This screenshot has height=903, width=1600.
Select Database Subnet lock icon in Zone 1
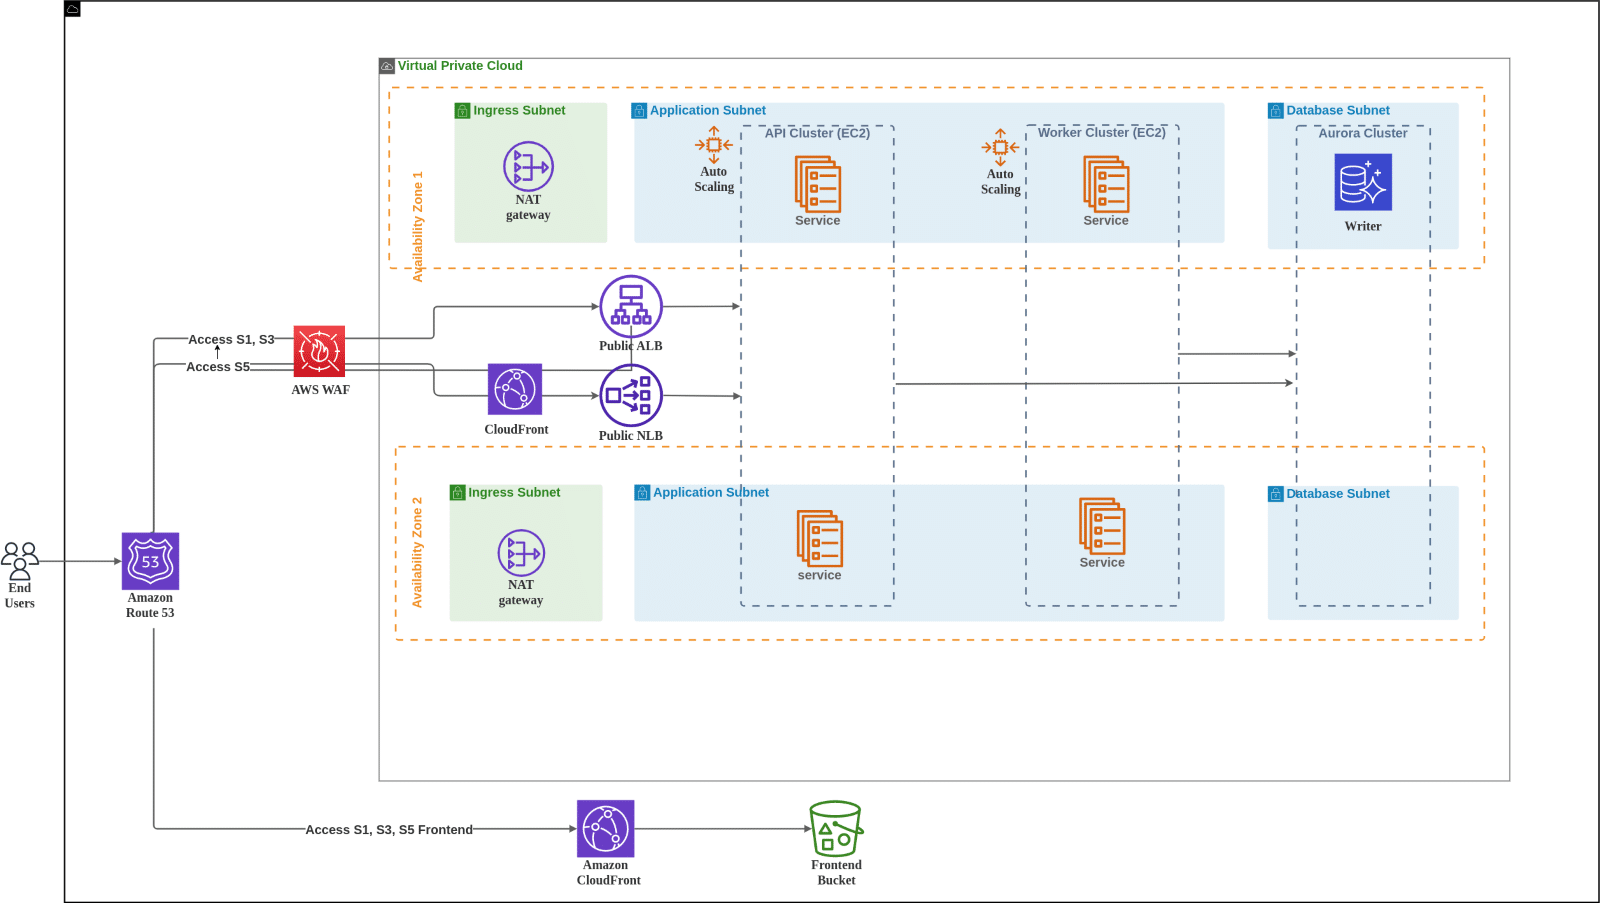coord(1276,111)
